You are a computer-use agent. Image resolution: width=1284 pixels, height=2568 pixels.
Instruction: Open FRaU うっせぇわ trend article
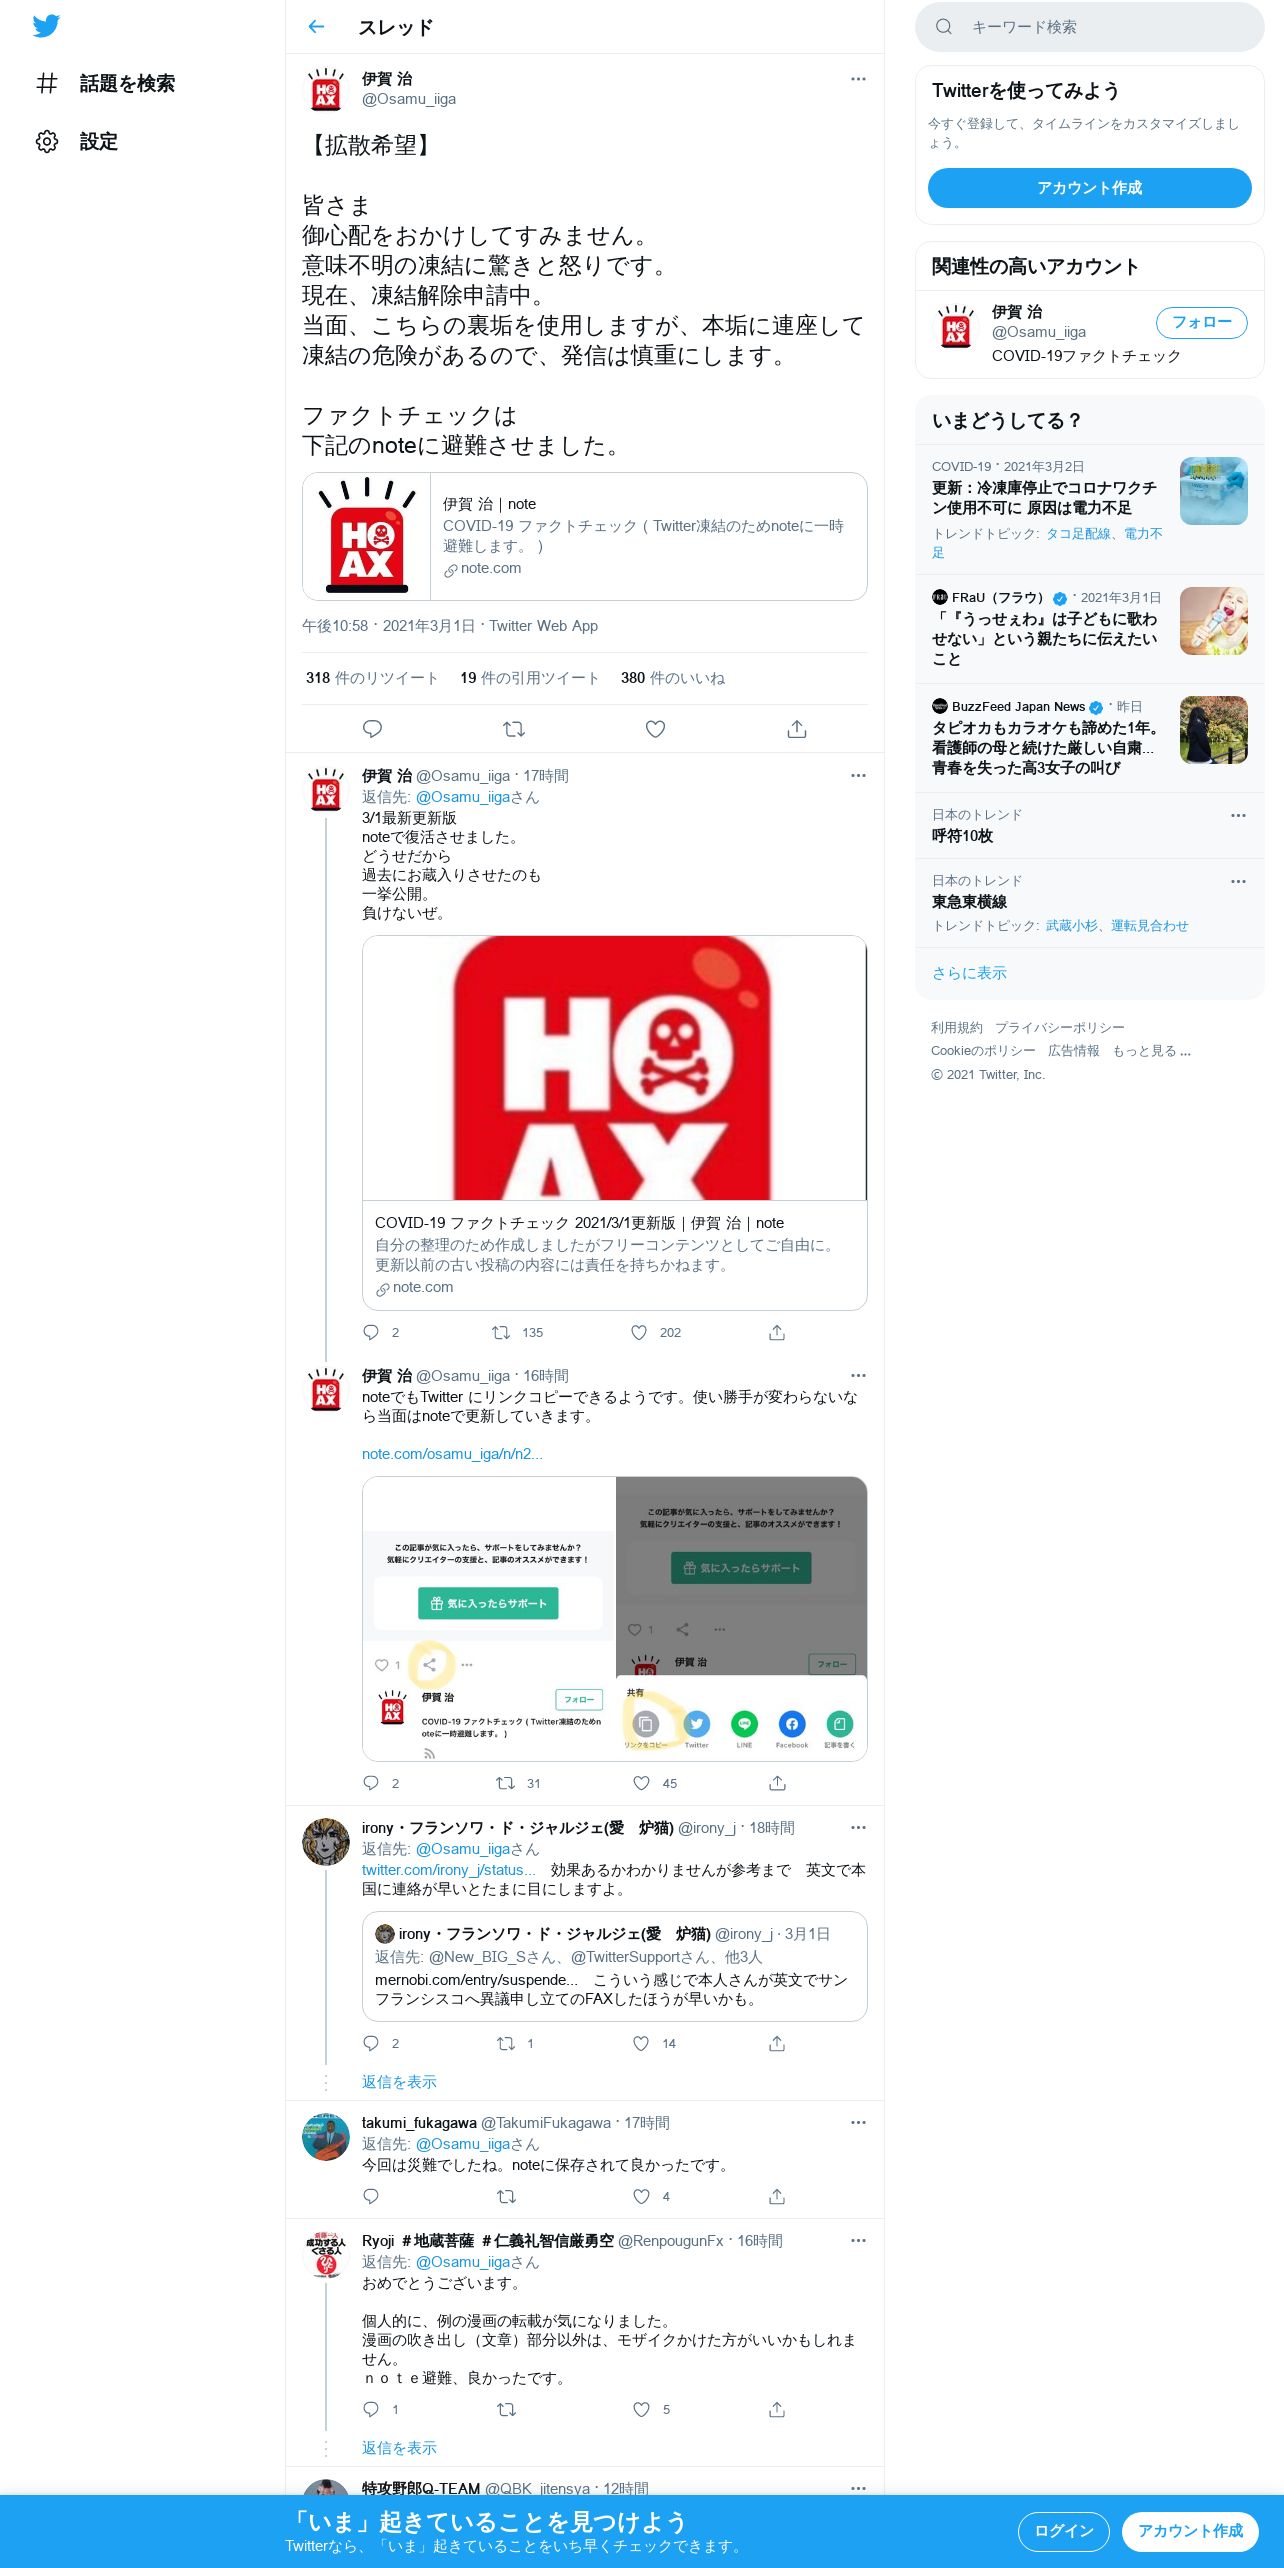click(1090, 629)
